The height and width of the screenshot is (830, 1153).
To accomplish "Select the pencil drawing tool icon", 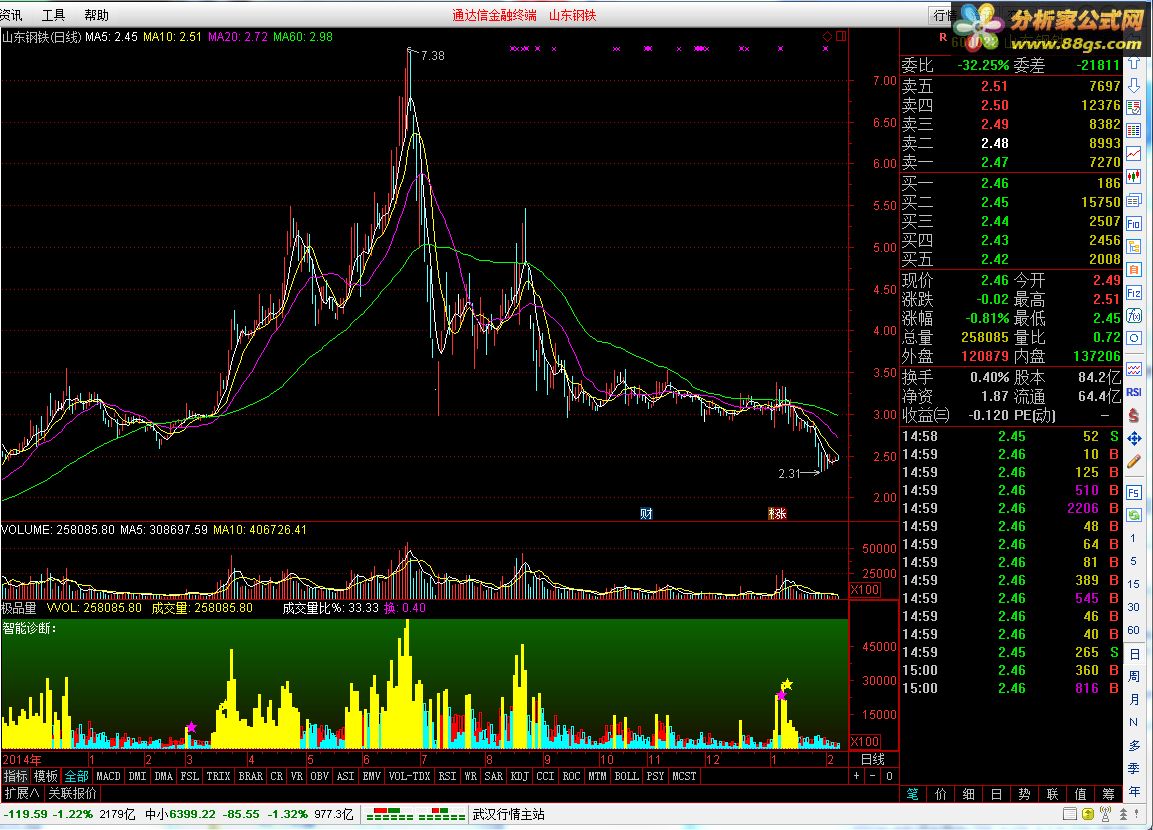I will pyautogui.click(x=1134, y=462).
